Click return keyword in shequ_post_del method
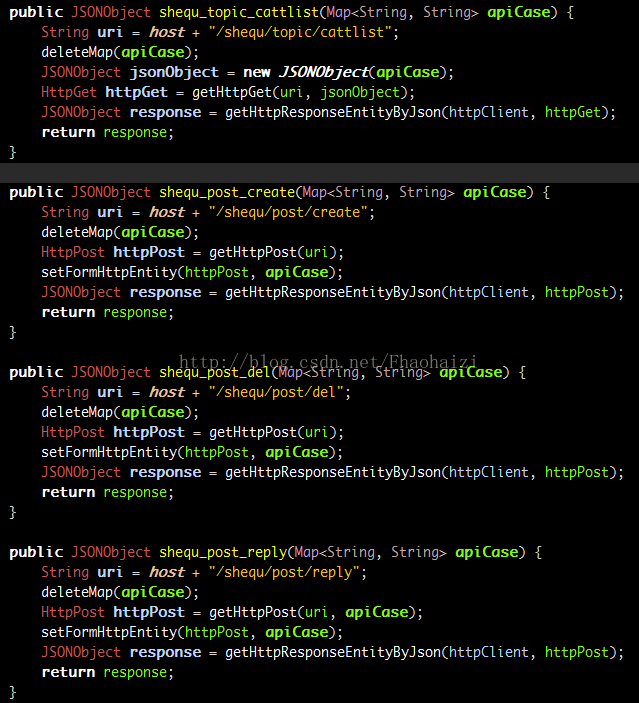Viewport: 639px width, 703px height. (68, 493)
